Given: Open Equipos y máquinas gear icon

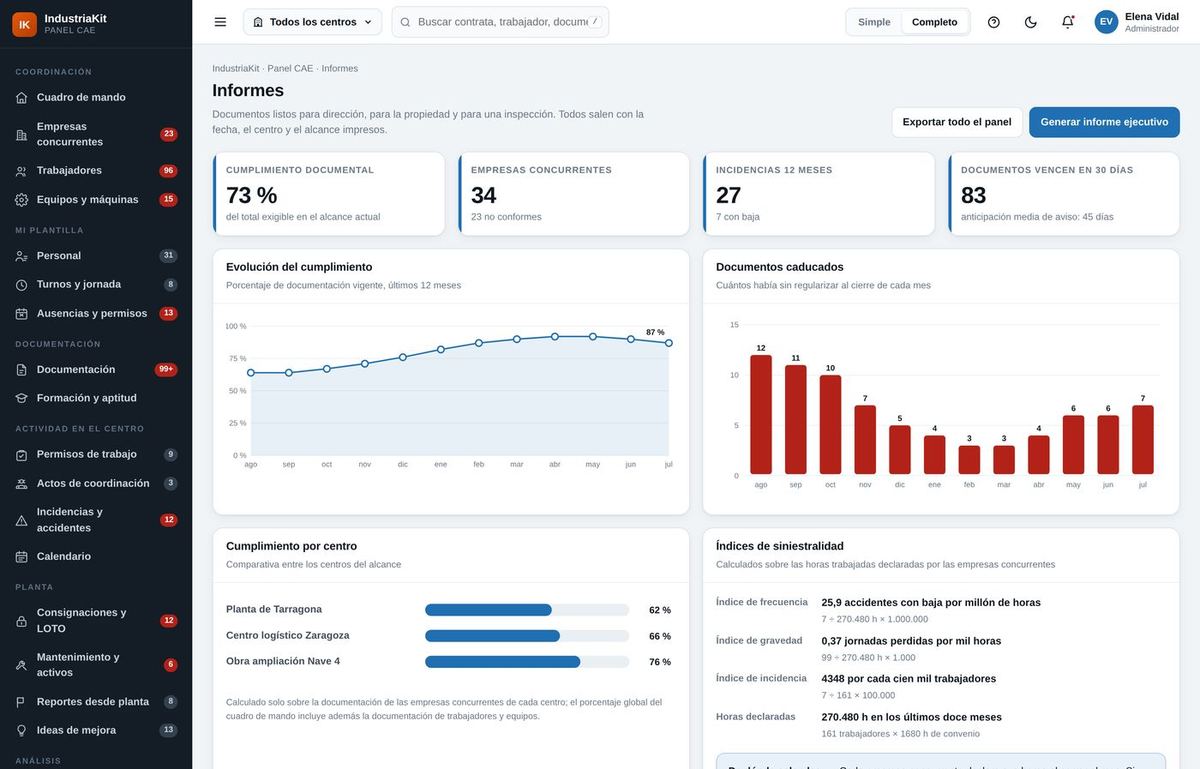Looking at the screenshot, I should point(21,200).
